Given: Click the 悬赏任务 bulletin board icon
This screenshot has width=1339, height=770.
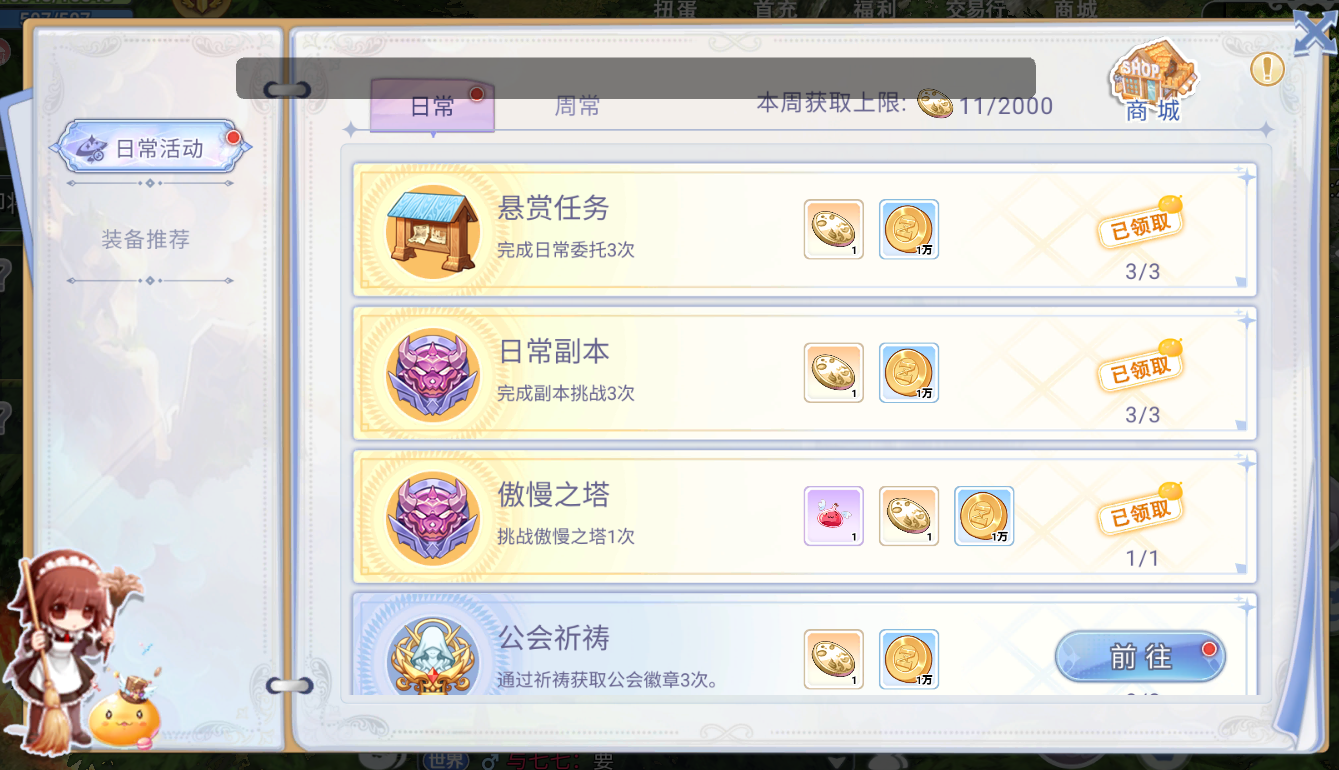Looking at the screenshot, I should pos(433,231).
